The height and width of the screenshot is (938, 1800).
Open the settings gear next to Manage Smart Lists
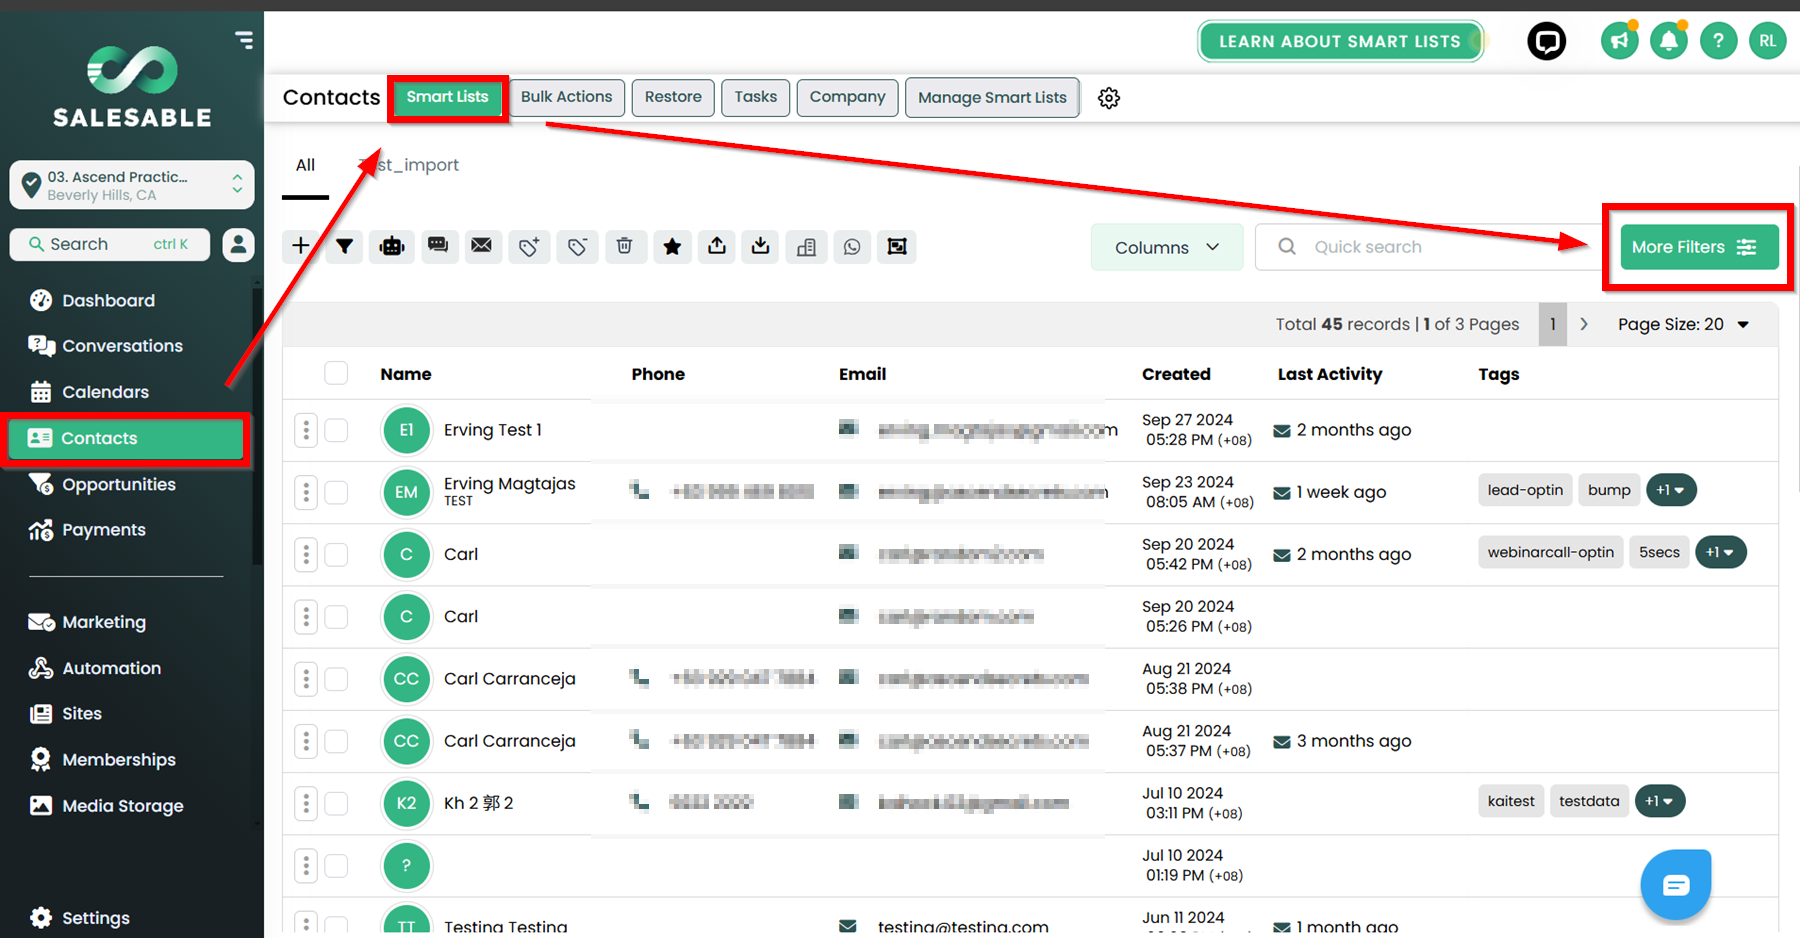[x=1109, y=98]
